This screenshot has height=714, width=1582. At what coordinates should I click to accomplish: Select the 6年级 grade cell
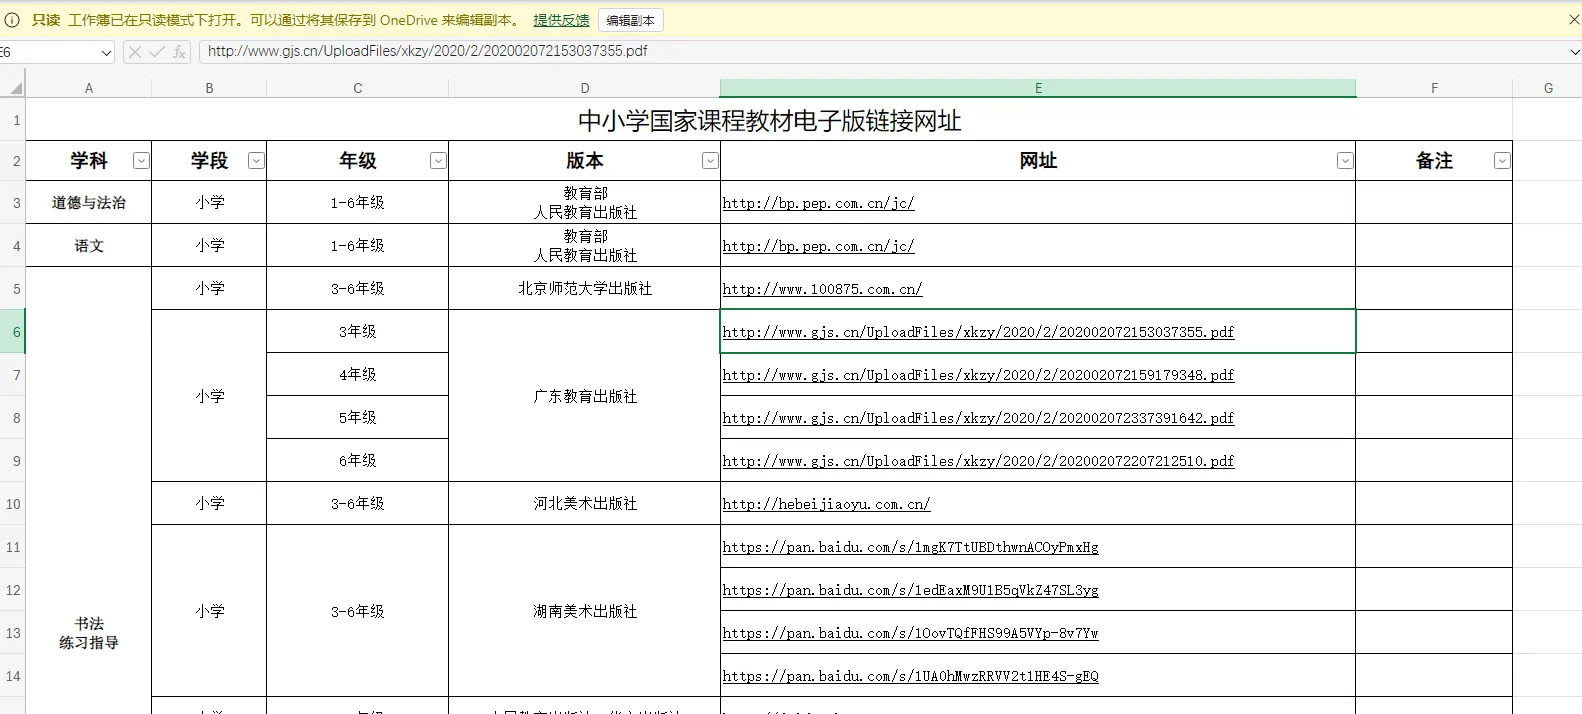pos(357,460)
